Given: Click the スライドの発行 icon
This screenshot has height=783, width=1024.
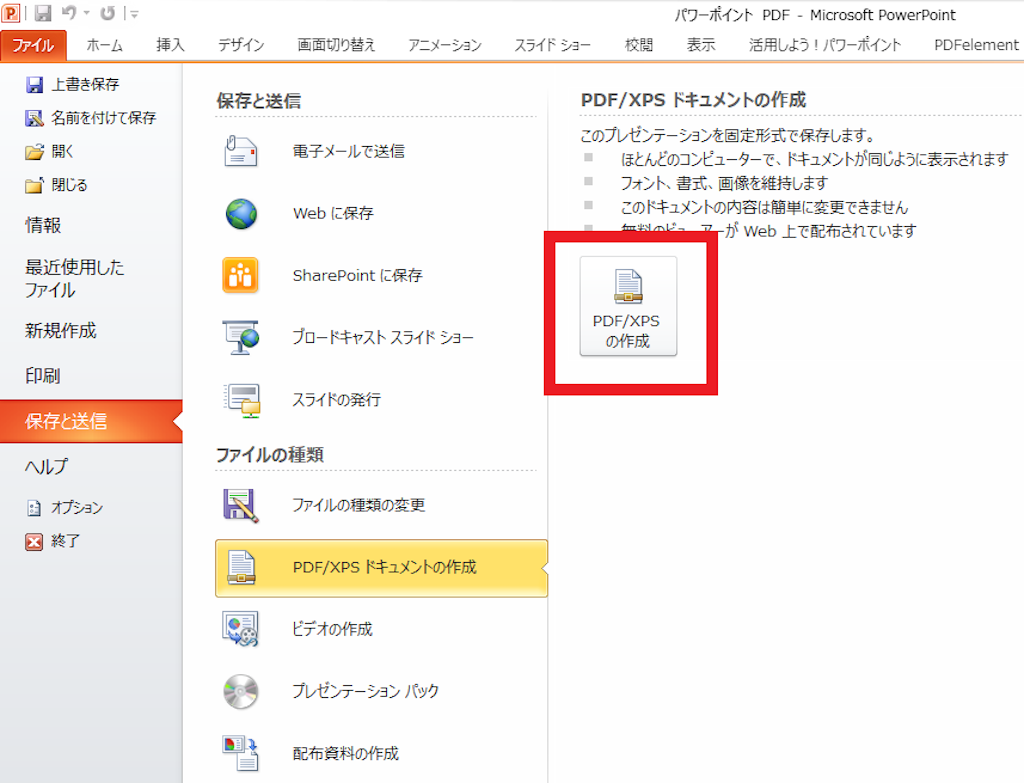Looking at the screenshot, I should [x=242, y=400].
